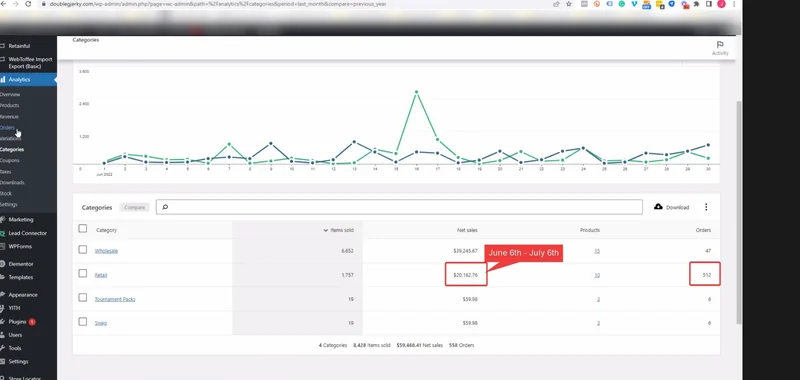Toggle the browser side panel icon

[709, 4]
